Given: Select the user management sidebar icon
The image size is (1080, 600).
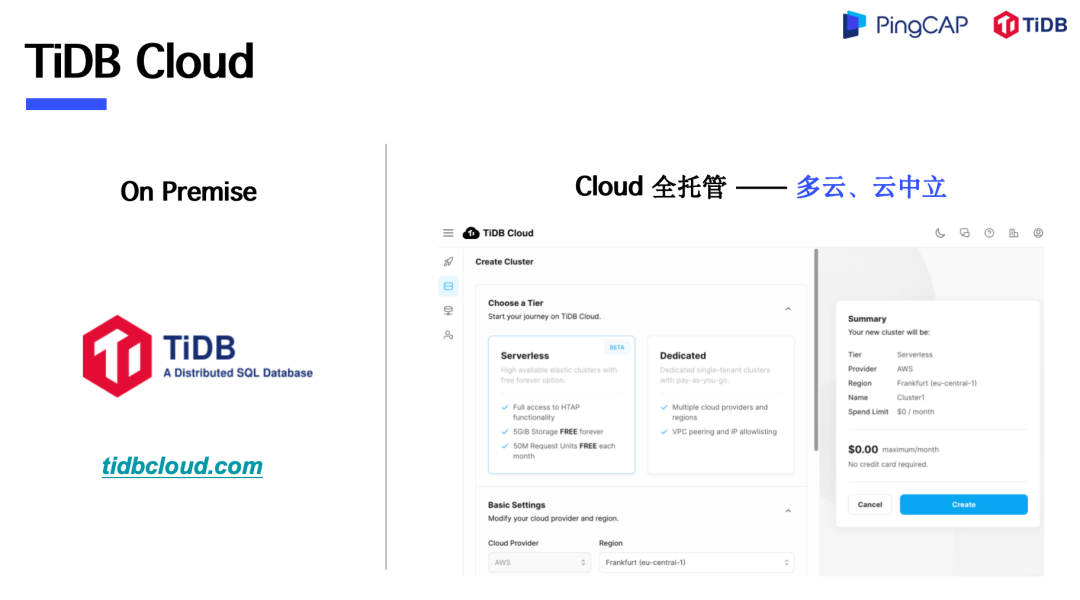Looking at the screenshot, I should [448, 335].
